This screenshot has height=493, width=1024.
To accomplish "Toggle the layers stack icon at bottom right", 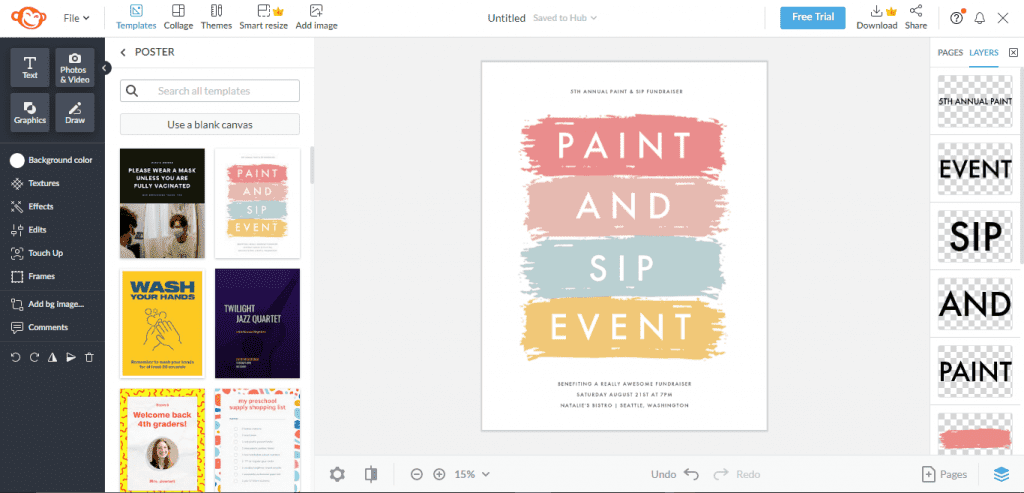I will 1001,474.
